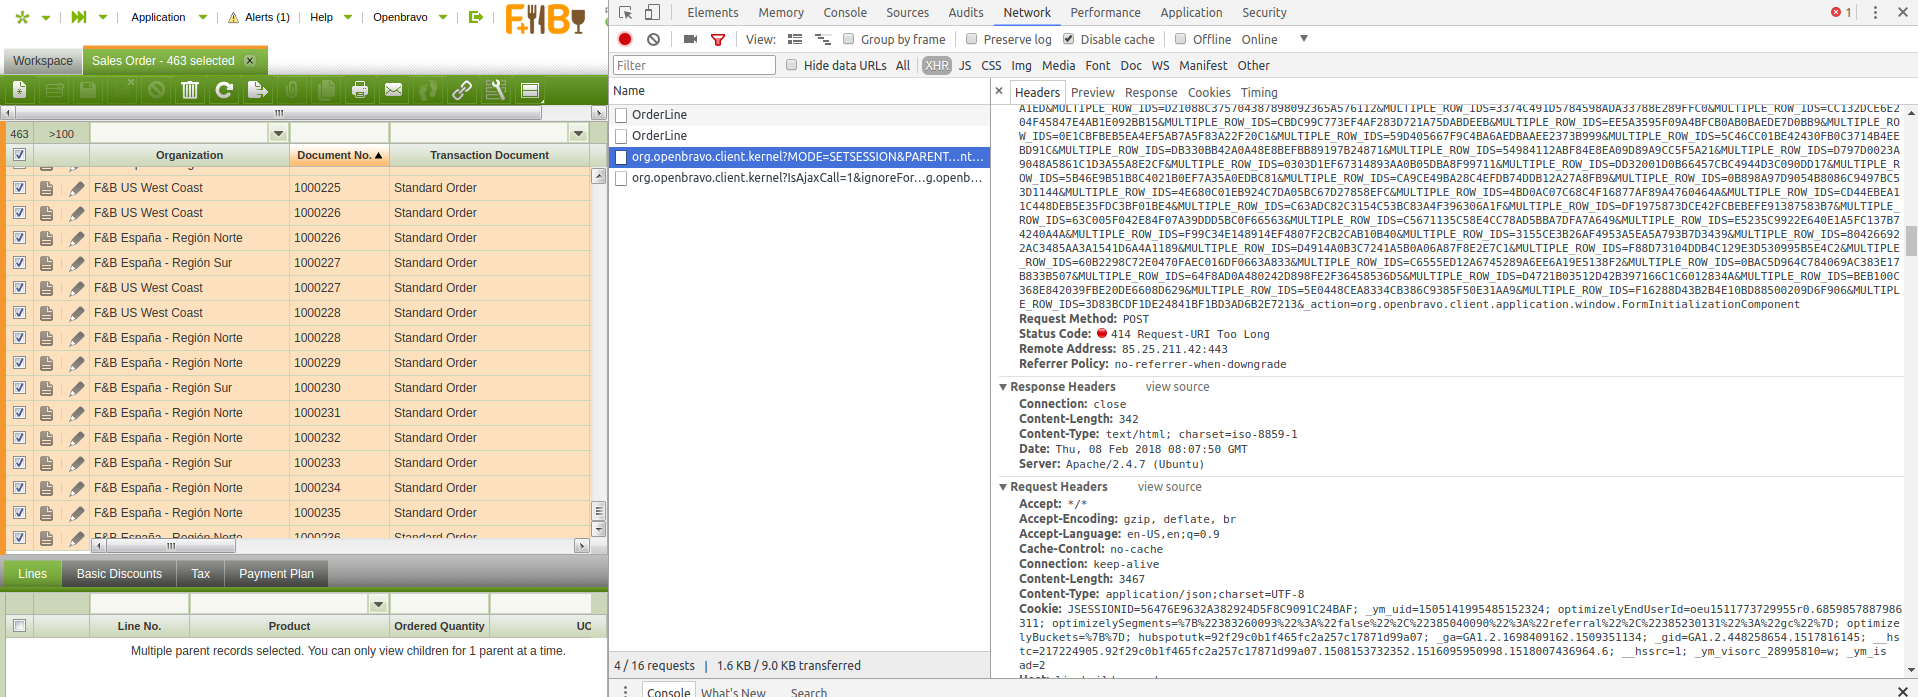Open the Basic Discounts tab
The image size is (1918, 697).
(119, 574)
